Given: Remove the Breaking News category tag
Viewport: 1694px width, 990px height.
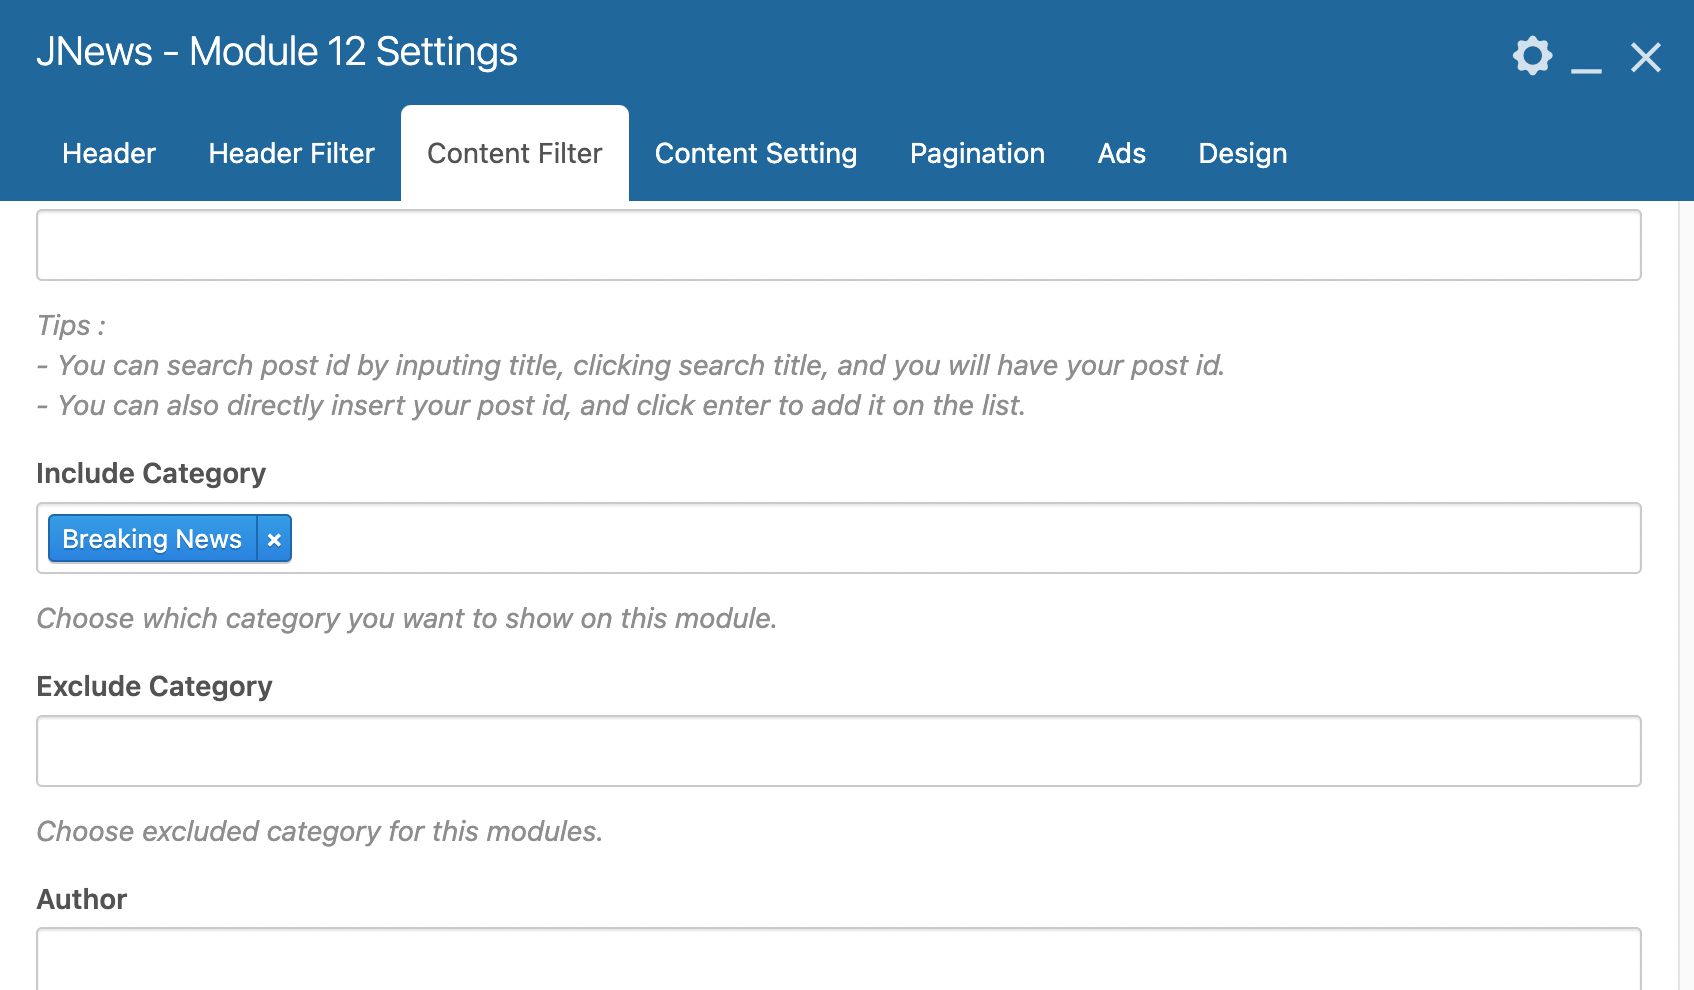Looking at the screenshot, I should (x=274, y=539).
